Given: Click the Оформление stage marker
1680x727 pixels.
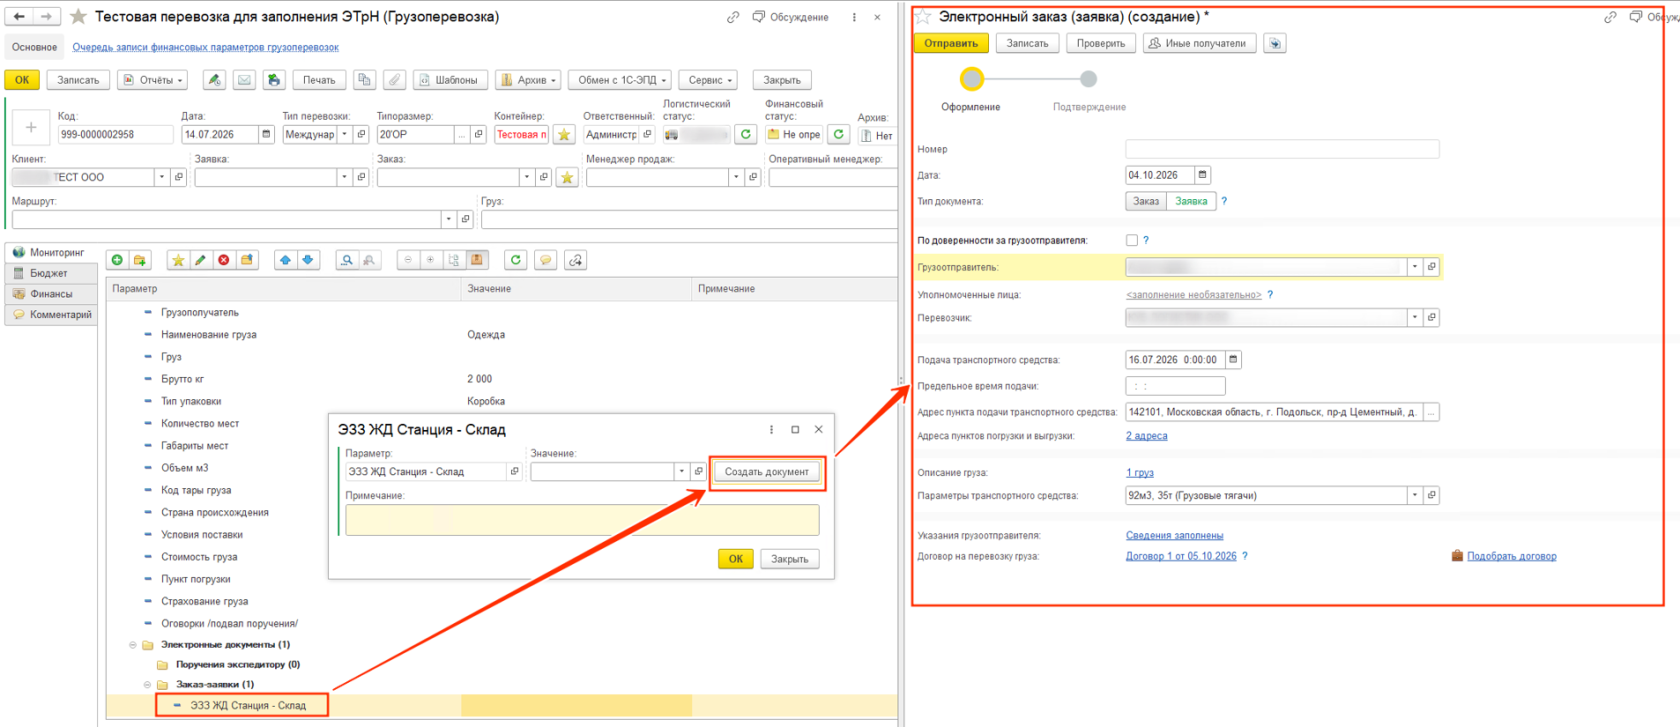Looking at the screenshot, I should click(972, 78).
